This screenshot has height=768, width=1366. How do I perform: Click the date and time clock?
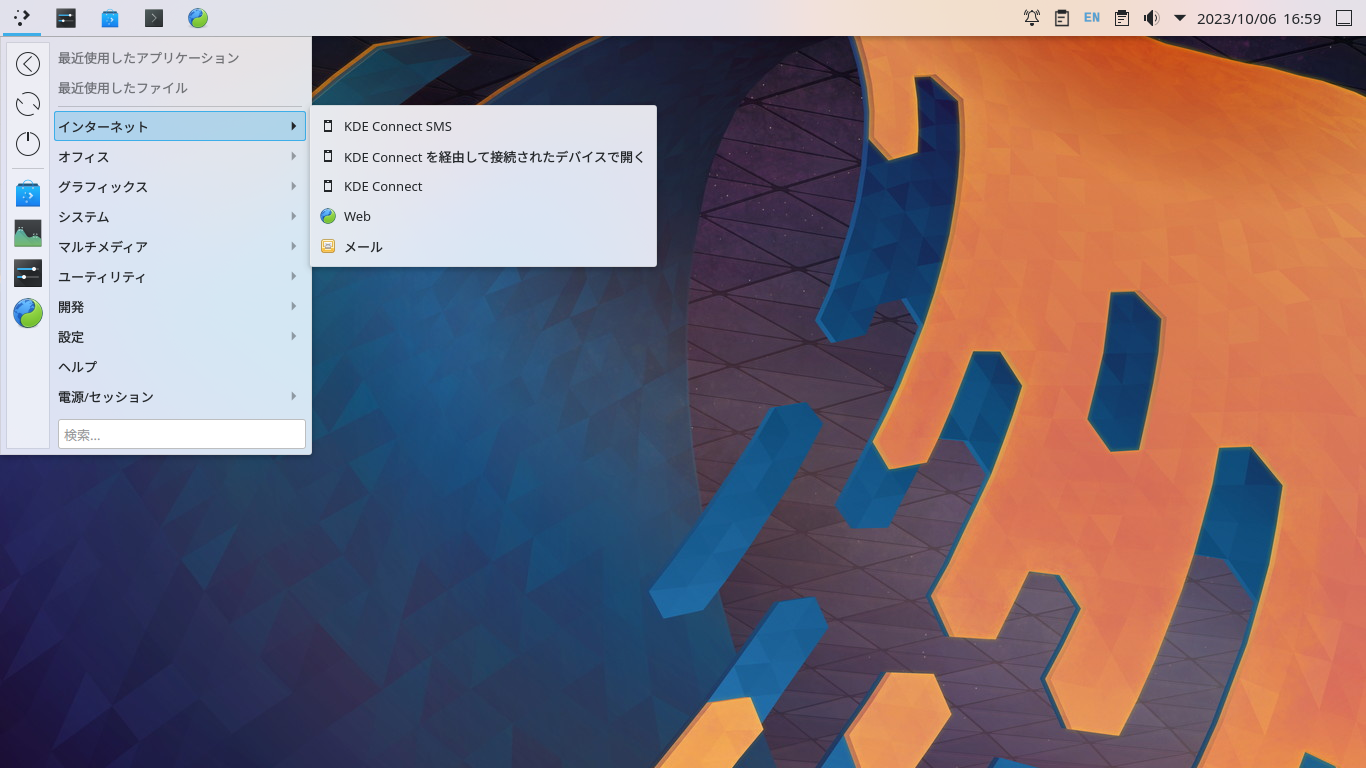[x=1259, y=18]
